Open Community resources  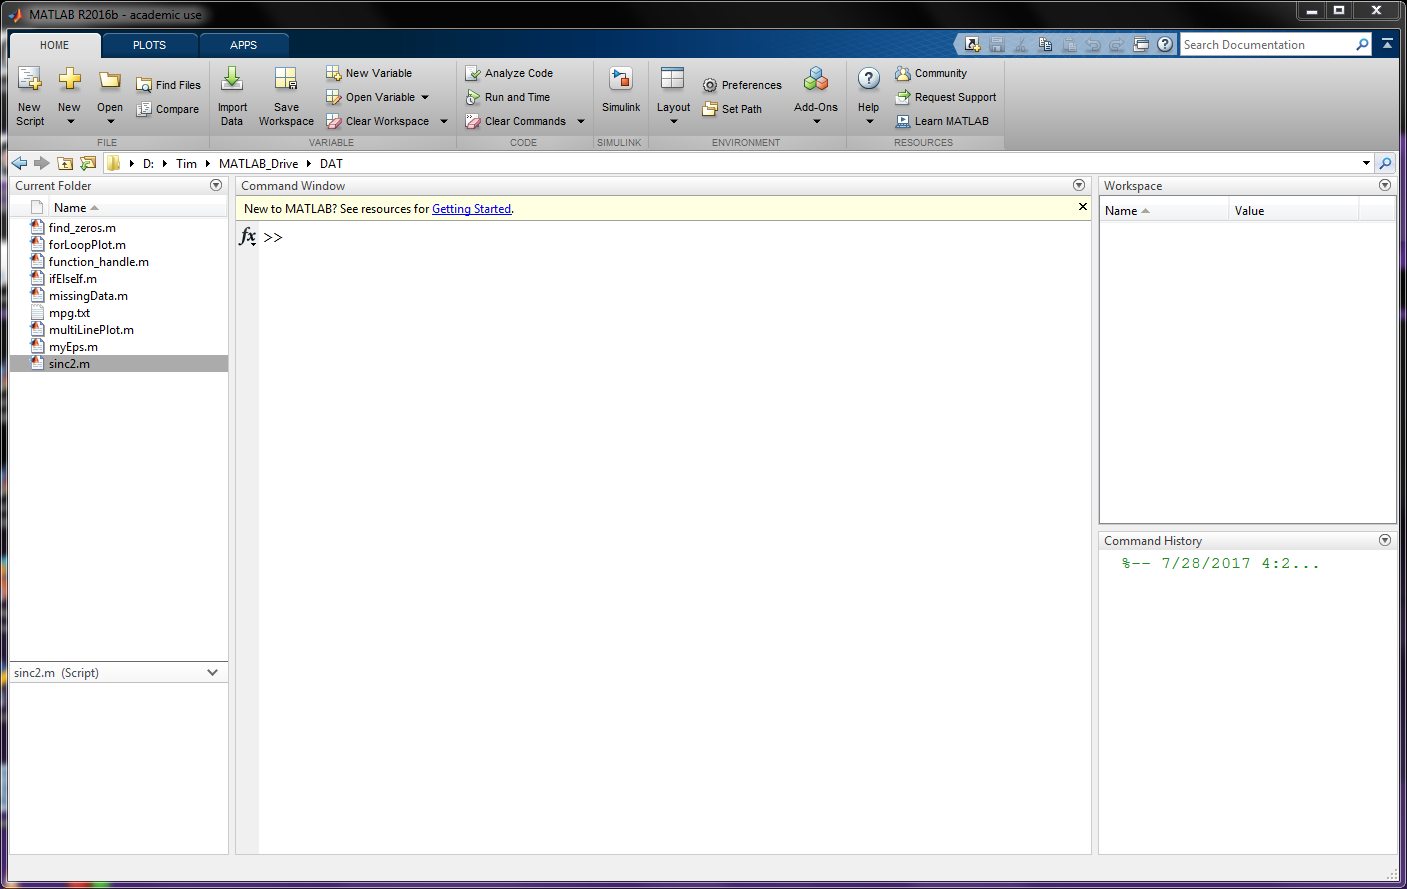[931, 73]
